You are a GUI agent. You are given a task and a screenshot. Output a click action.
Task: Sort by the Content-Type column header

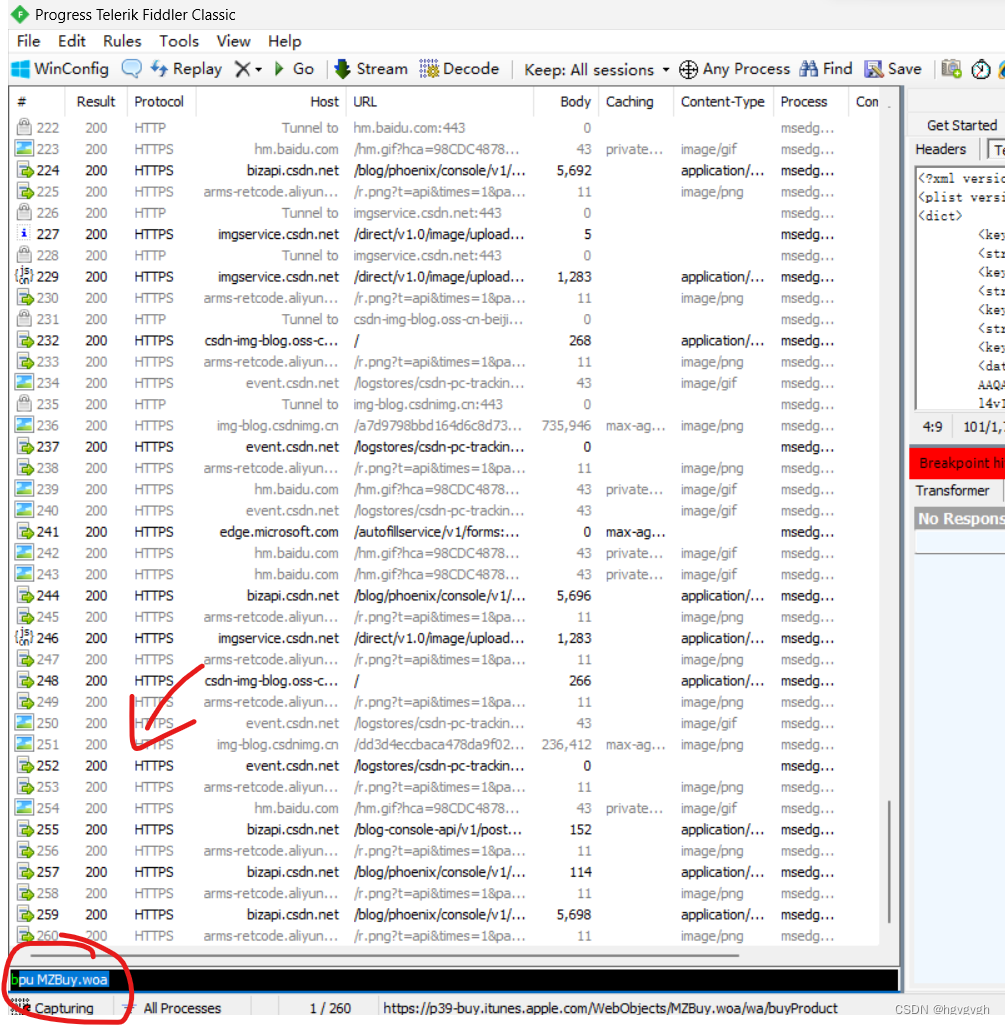pyautogui.click(x=722, y=102)
